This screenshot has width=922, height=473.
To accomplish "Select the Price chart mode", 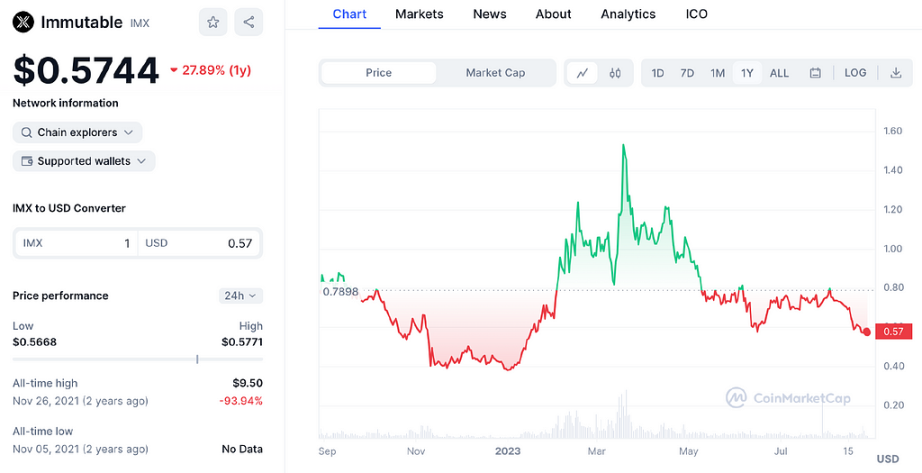I will [379, 73].
